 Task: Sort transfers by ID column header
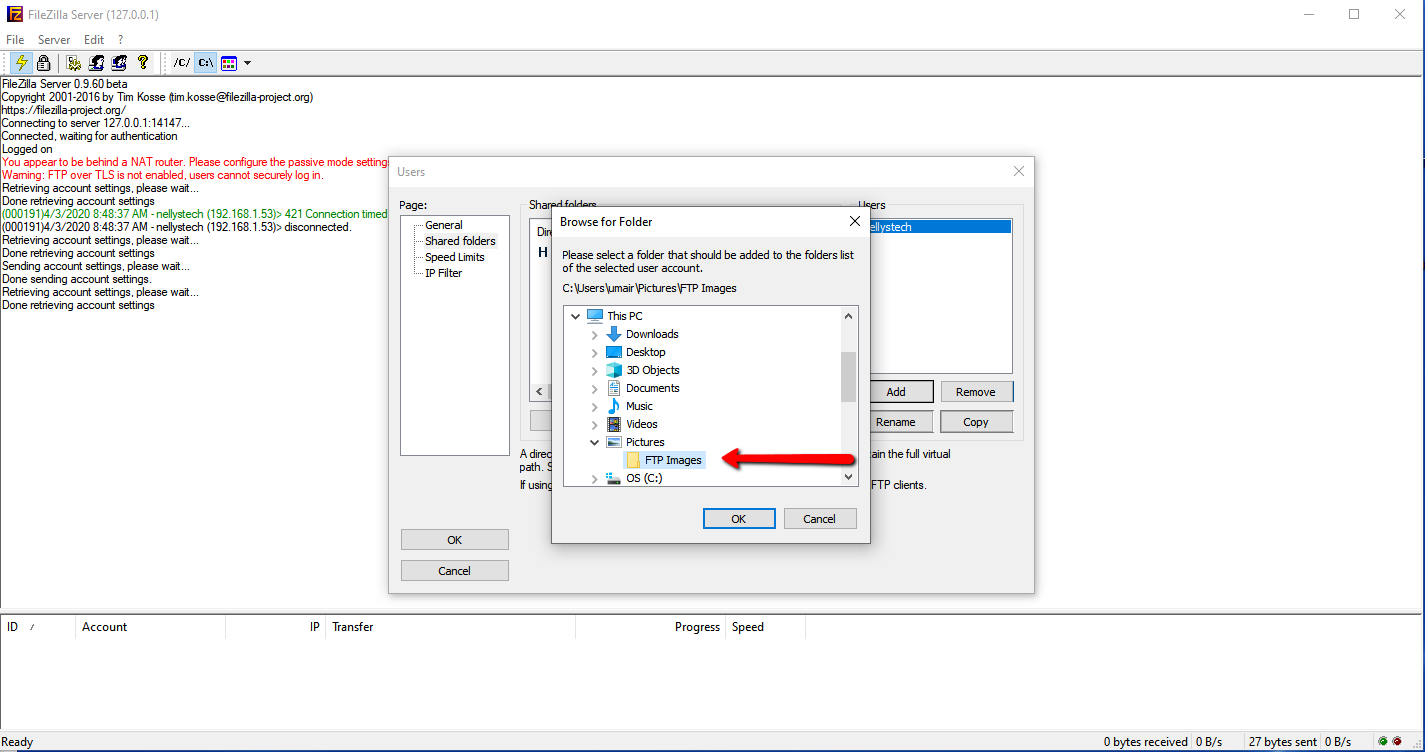pyautogui.click(x=38, y=627)
